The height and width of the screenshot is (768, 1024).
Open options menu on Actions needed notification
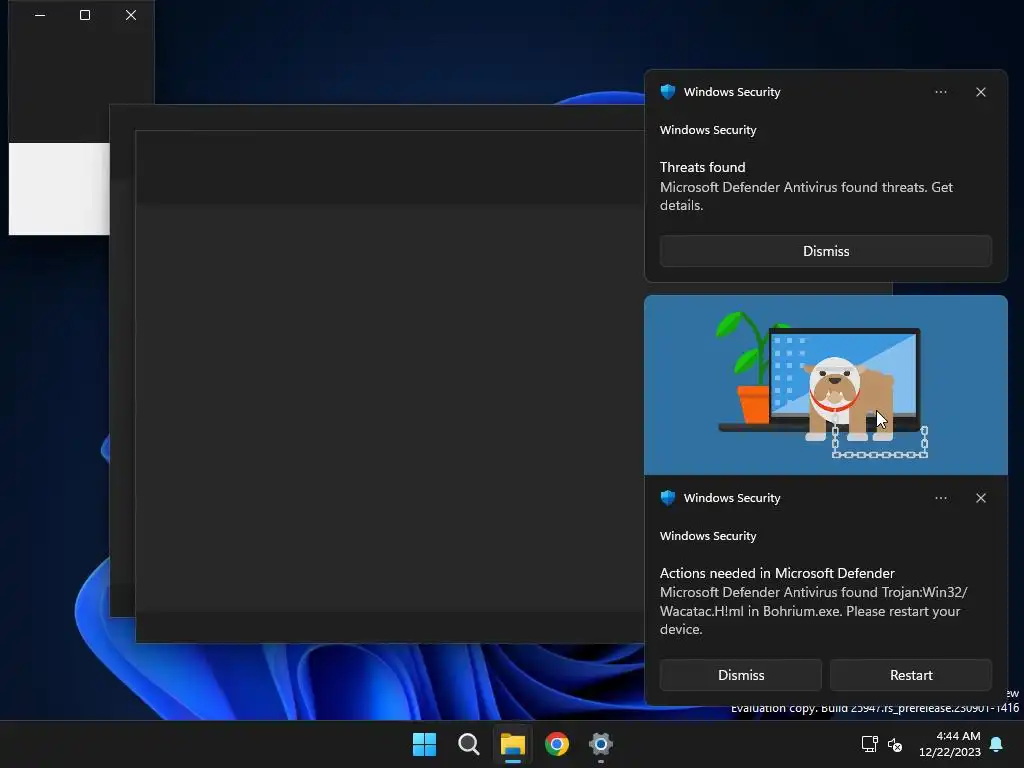coord(940,498)
